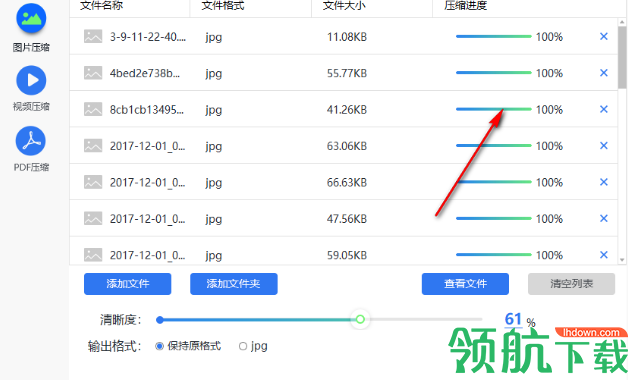Open the 视频压缩 video compression icon
This screenshot has height=380, width=628.
pyautogui.click(x=31, y=80)
